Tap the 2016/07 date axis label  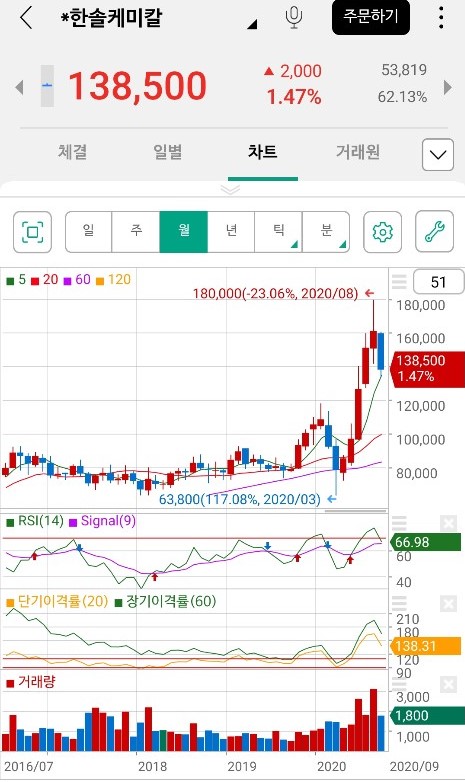(28, 766)
